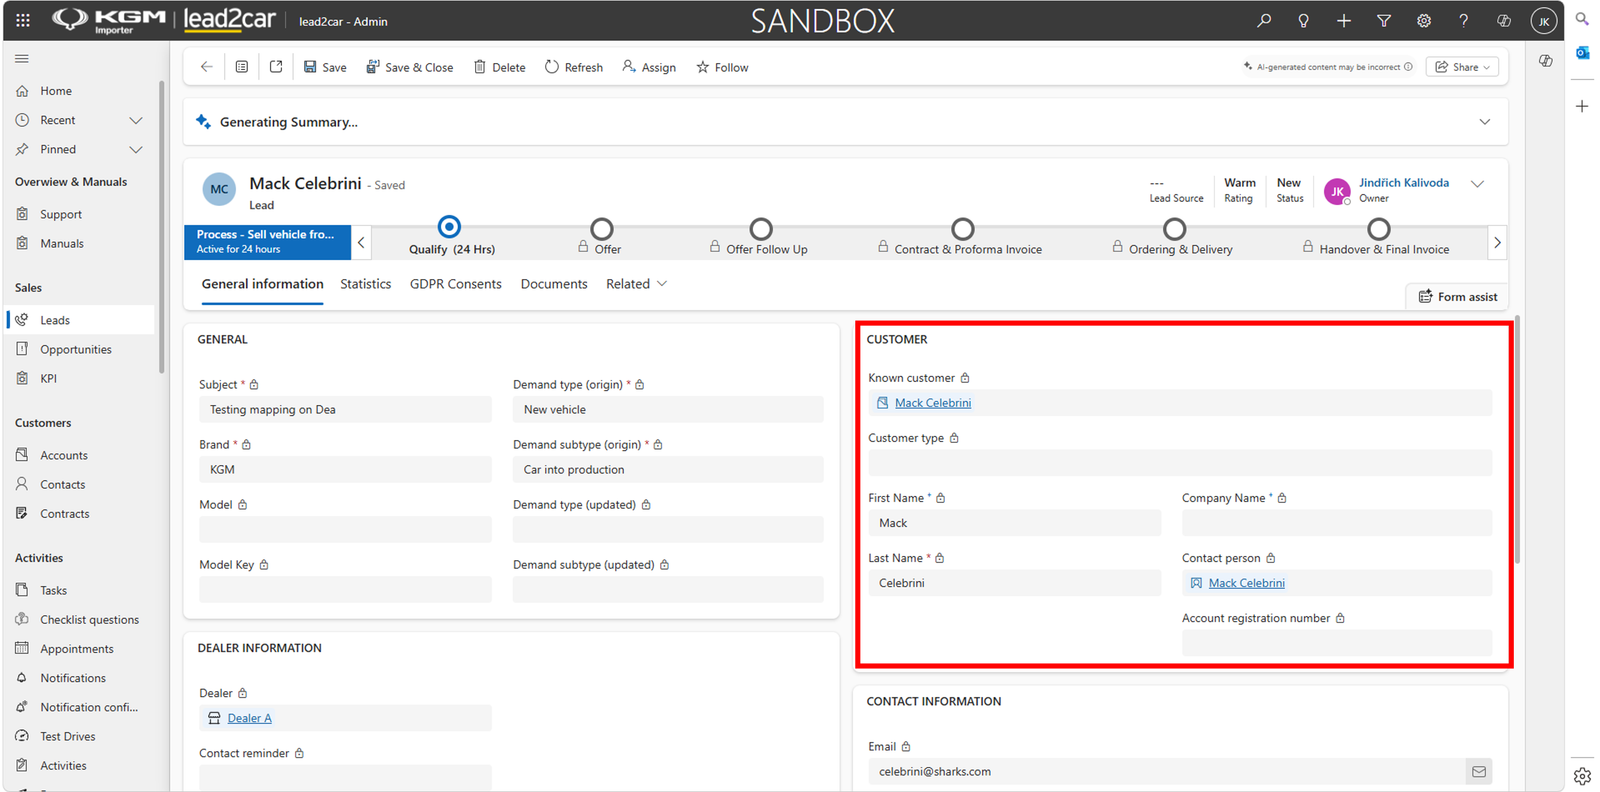Viewport: 1600px width, 792px height.
Task: Click the plus quick create icon
Action: (1343, 20)
